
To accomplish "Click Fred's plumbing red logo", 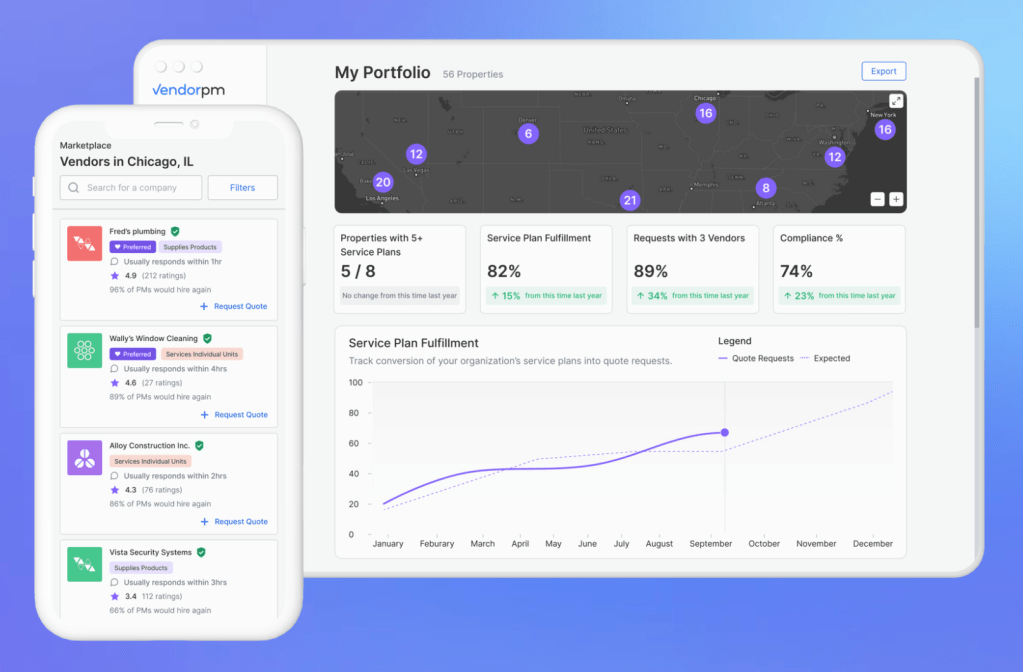I will (x=85, y=243).
